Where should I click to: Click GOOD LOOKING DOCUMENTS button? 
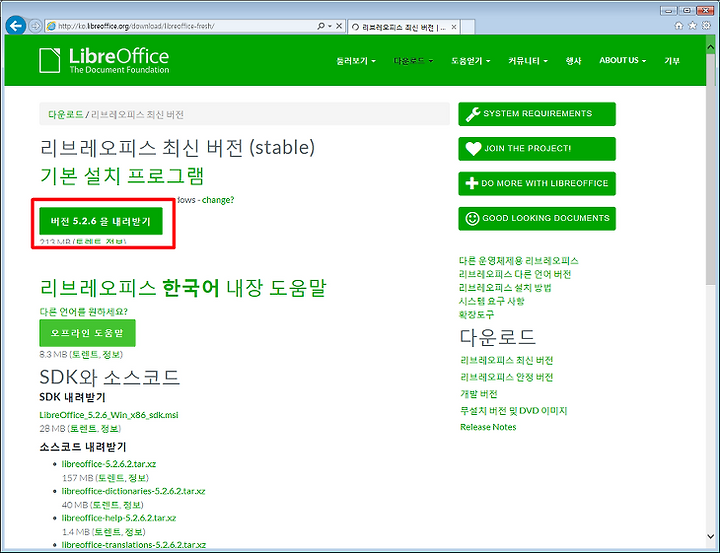click(x=537, y=218)
